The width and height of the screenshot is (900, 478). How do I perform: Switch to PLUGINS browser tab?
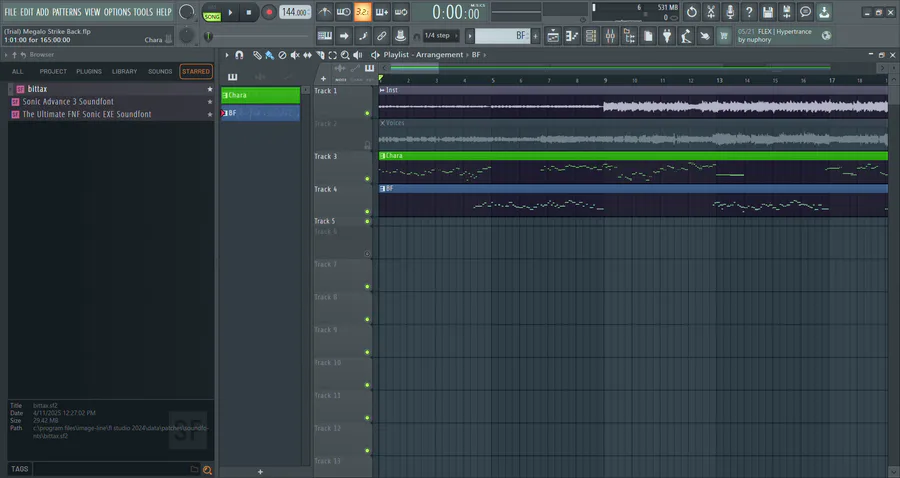(x=89, y=72)
